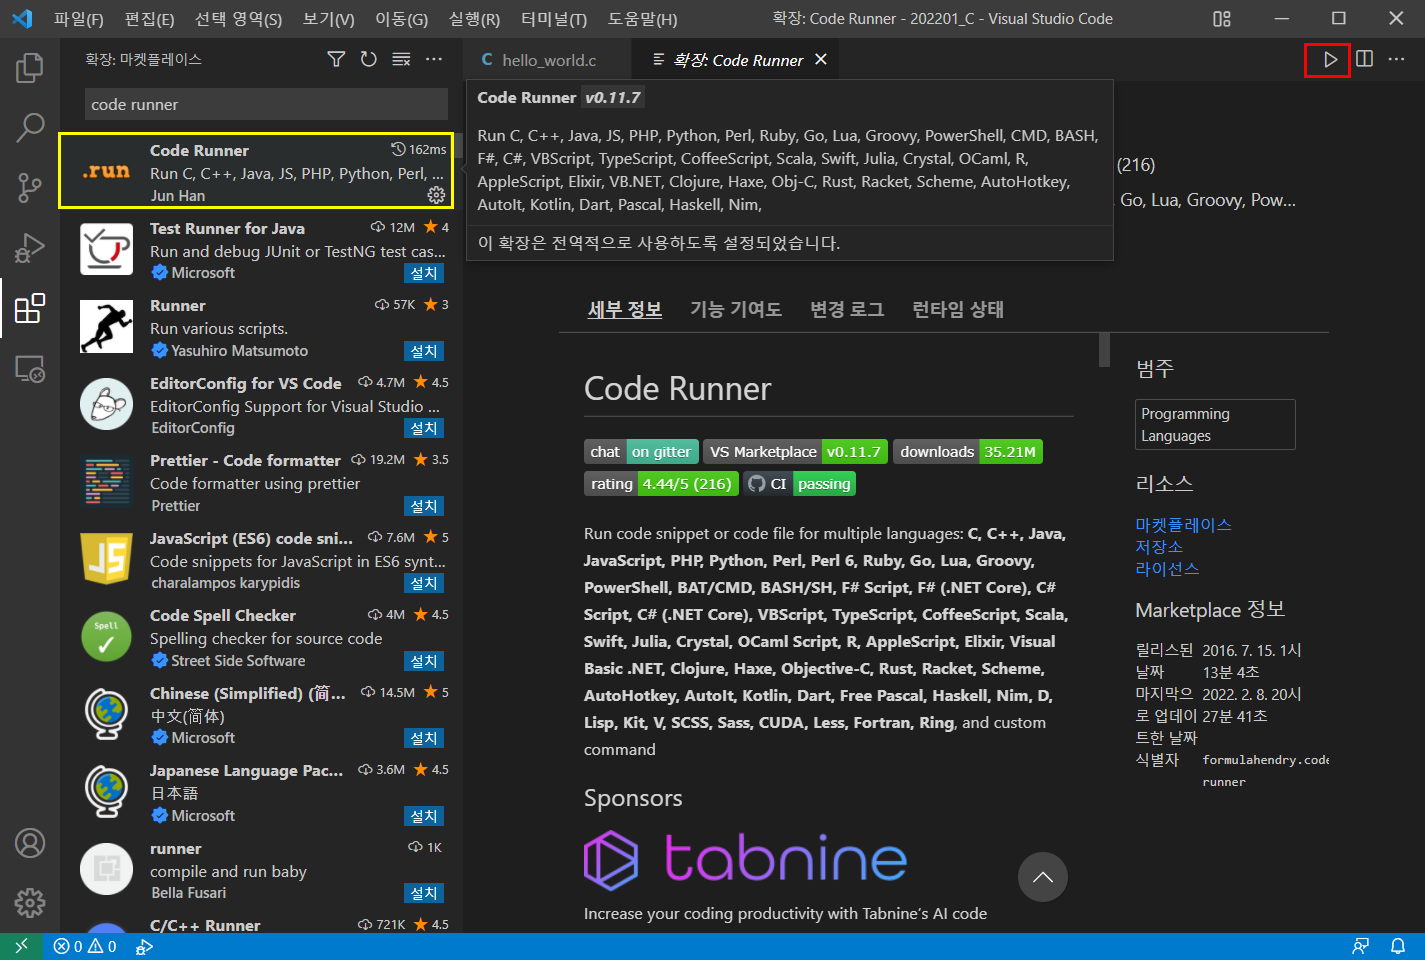Clear extension search results icon
This screenshot has width=1425, height=960.
coord(401,59)
